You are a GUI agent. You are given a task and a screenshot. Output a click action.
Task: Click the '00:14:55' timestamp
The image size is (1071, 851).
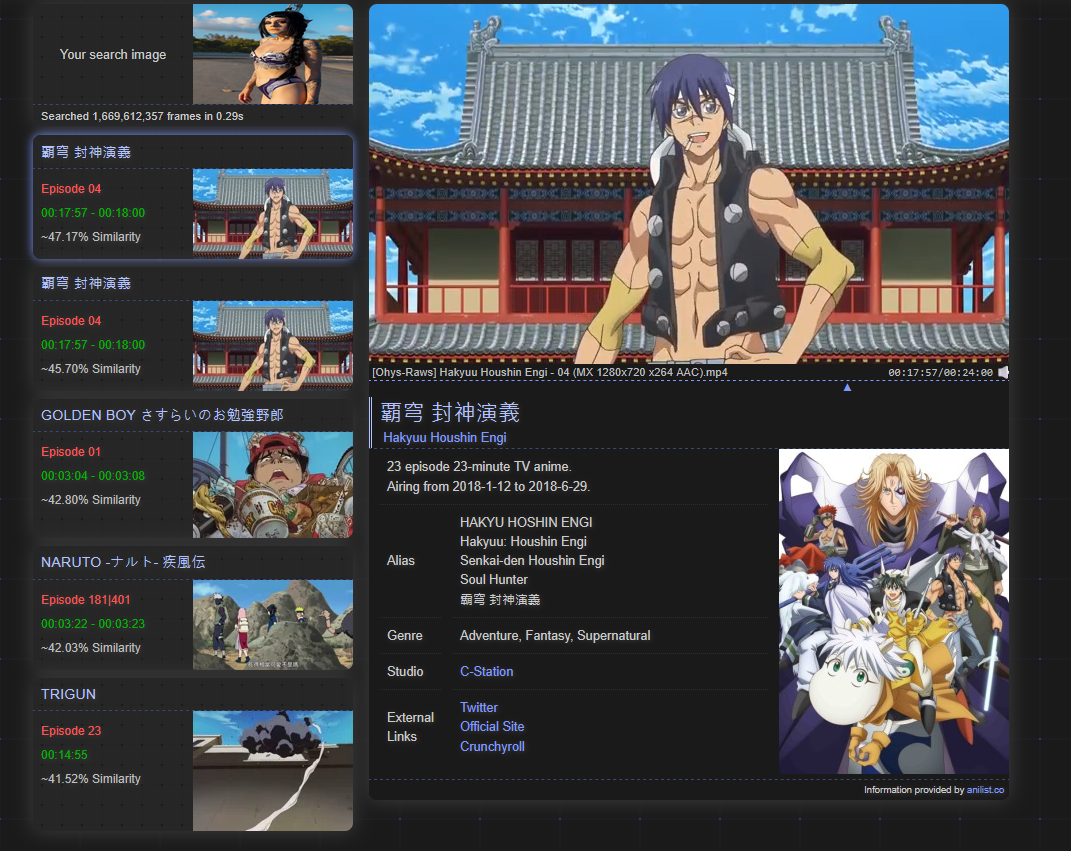click(x=64, y=755)
